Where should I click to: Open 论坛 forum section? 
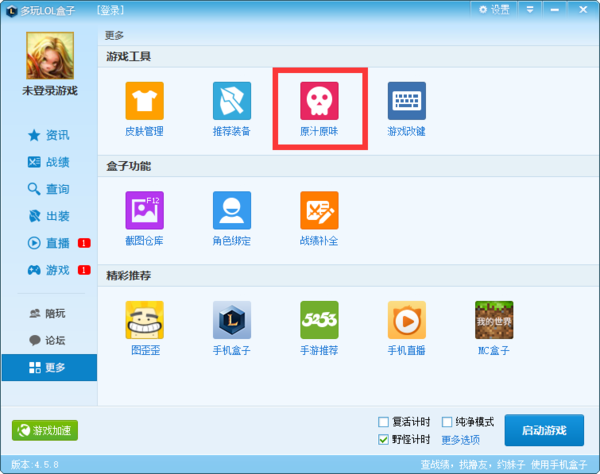pos(48,340)
